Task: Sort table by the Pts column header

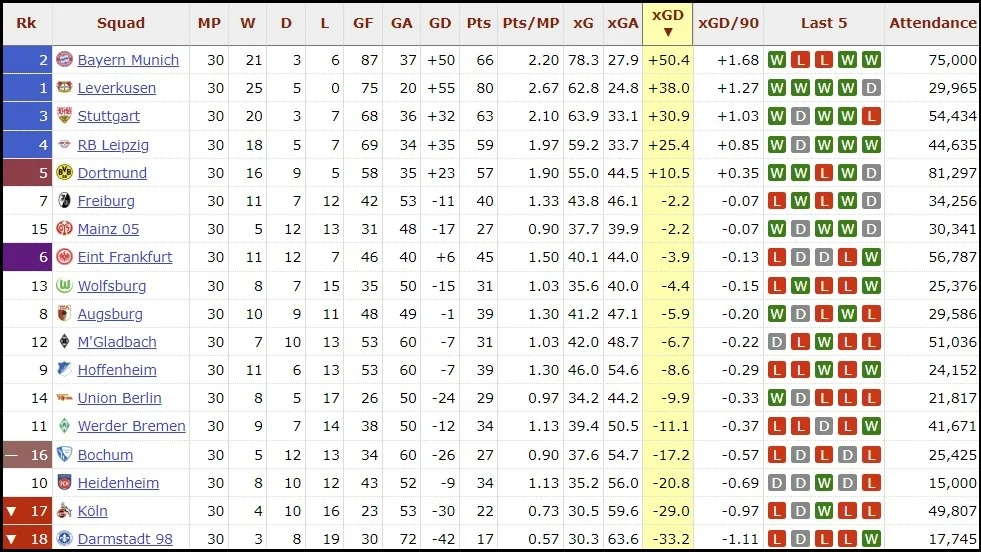Action: coord(478,23)
